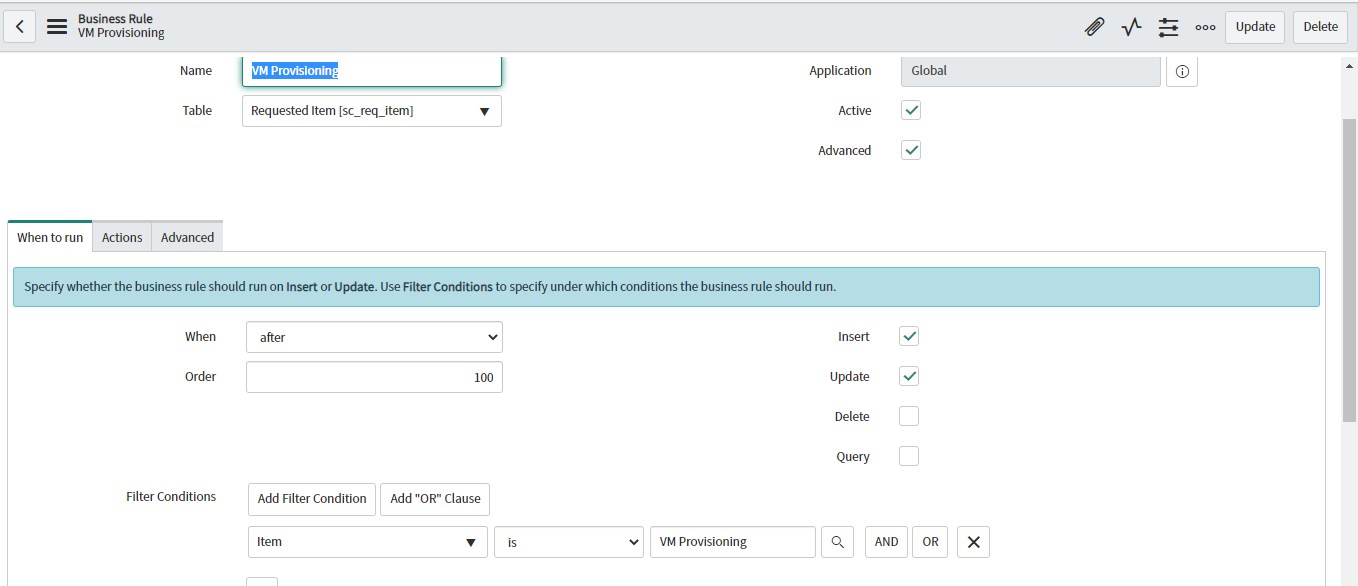Open the Item filter field dropdown
Viewport: 1358px width, 586px height.
click(x=367, y=541)
